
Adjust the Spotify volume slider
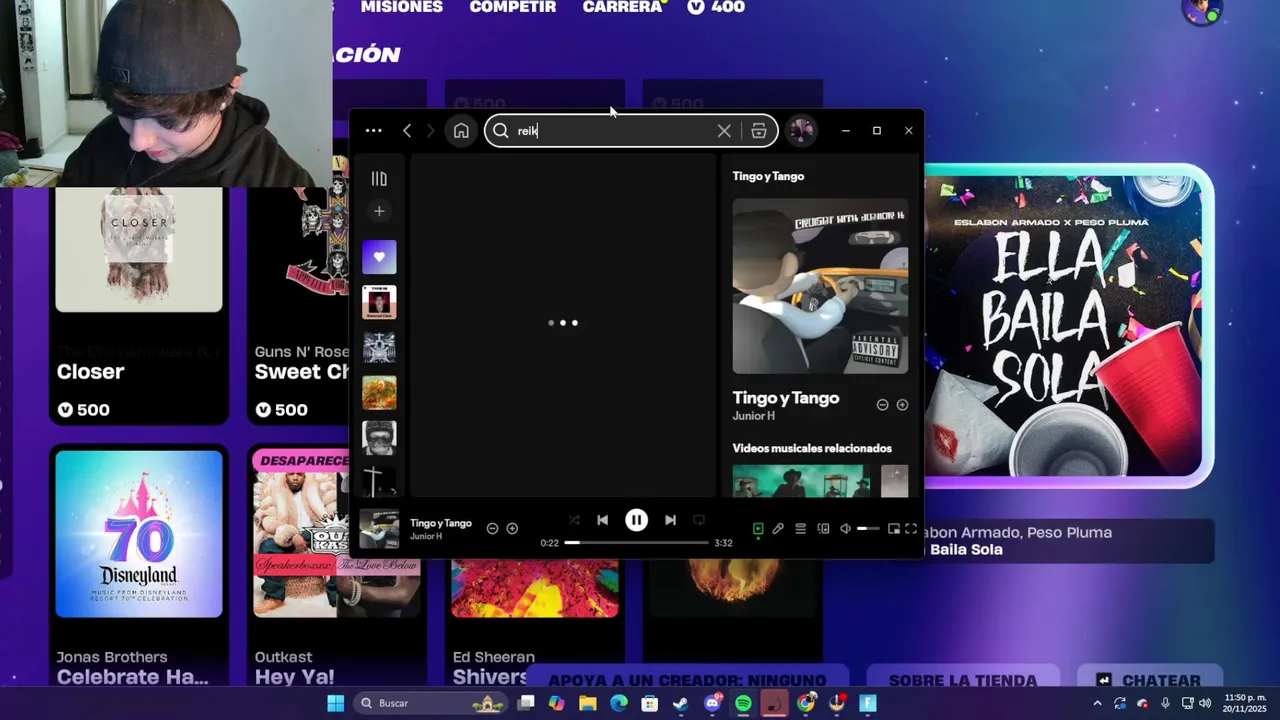pos(868,529)
